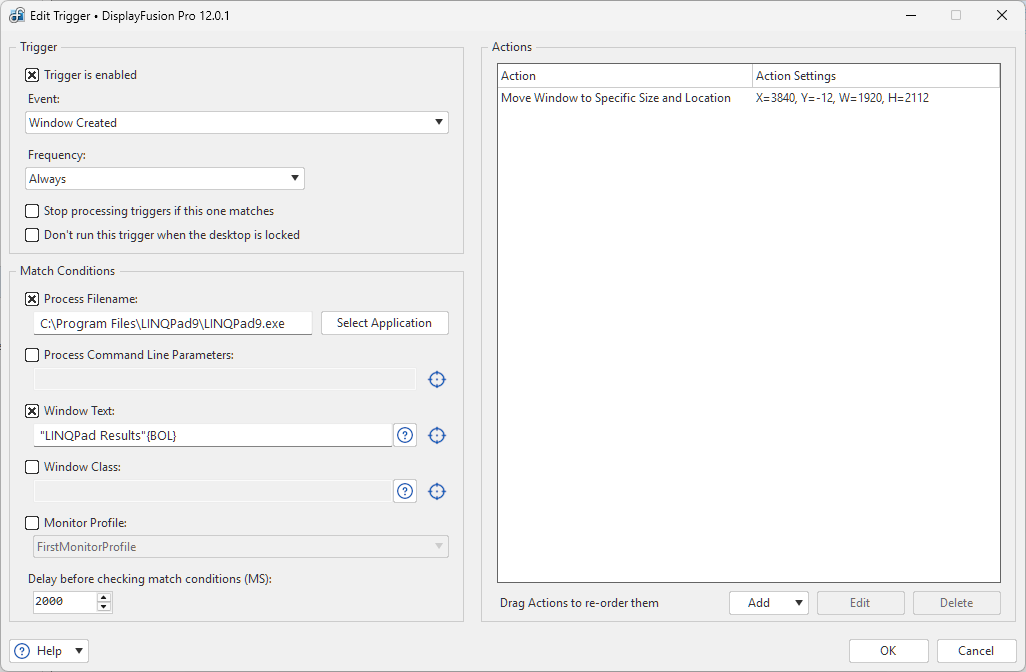Disable the Trigger is enabled checkbox

point(32,75)
